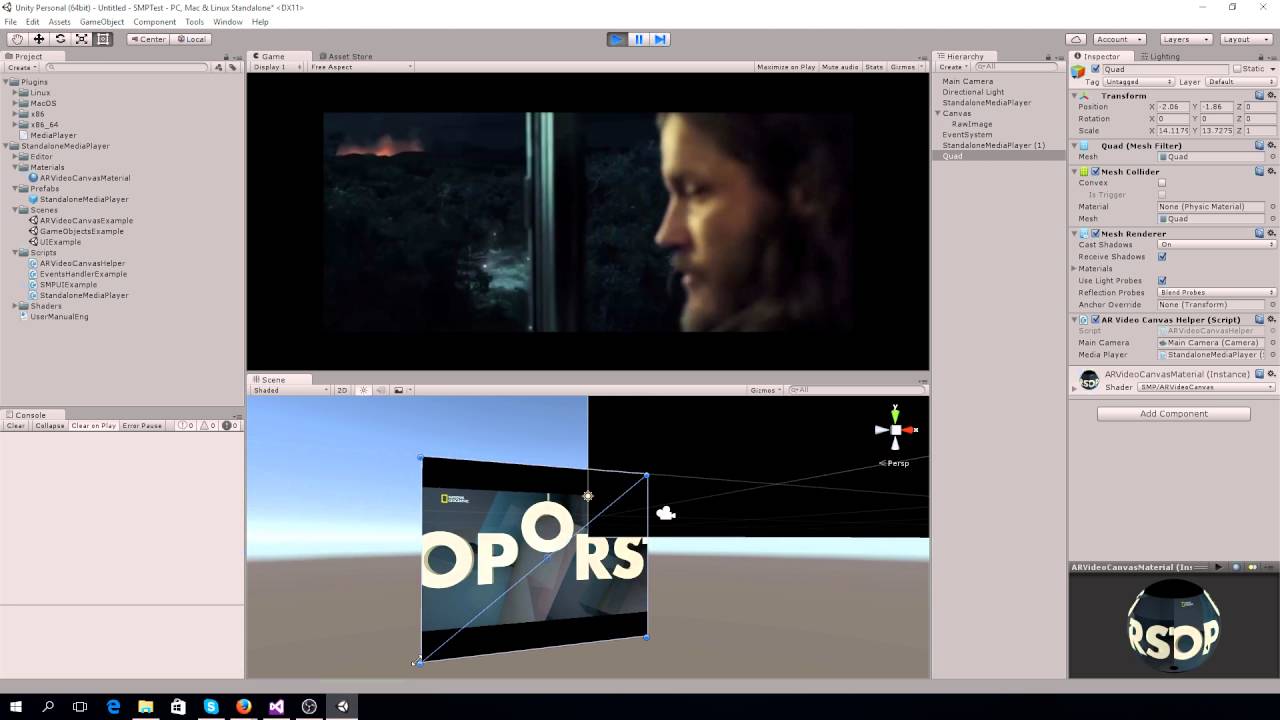Open the Window menu
The width and height of the screenshot is (1280, 720).
pos(227,21)
